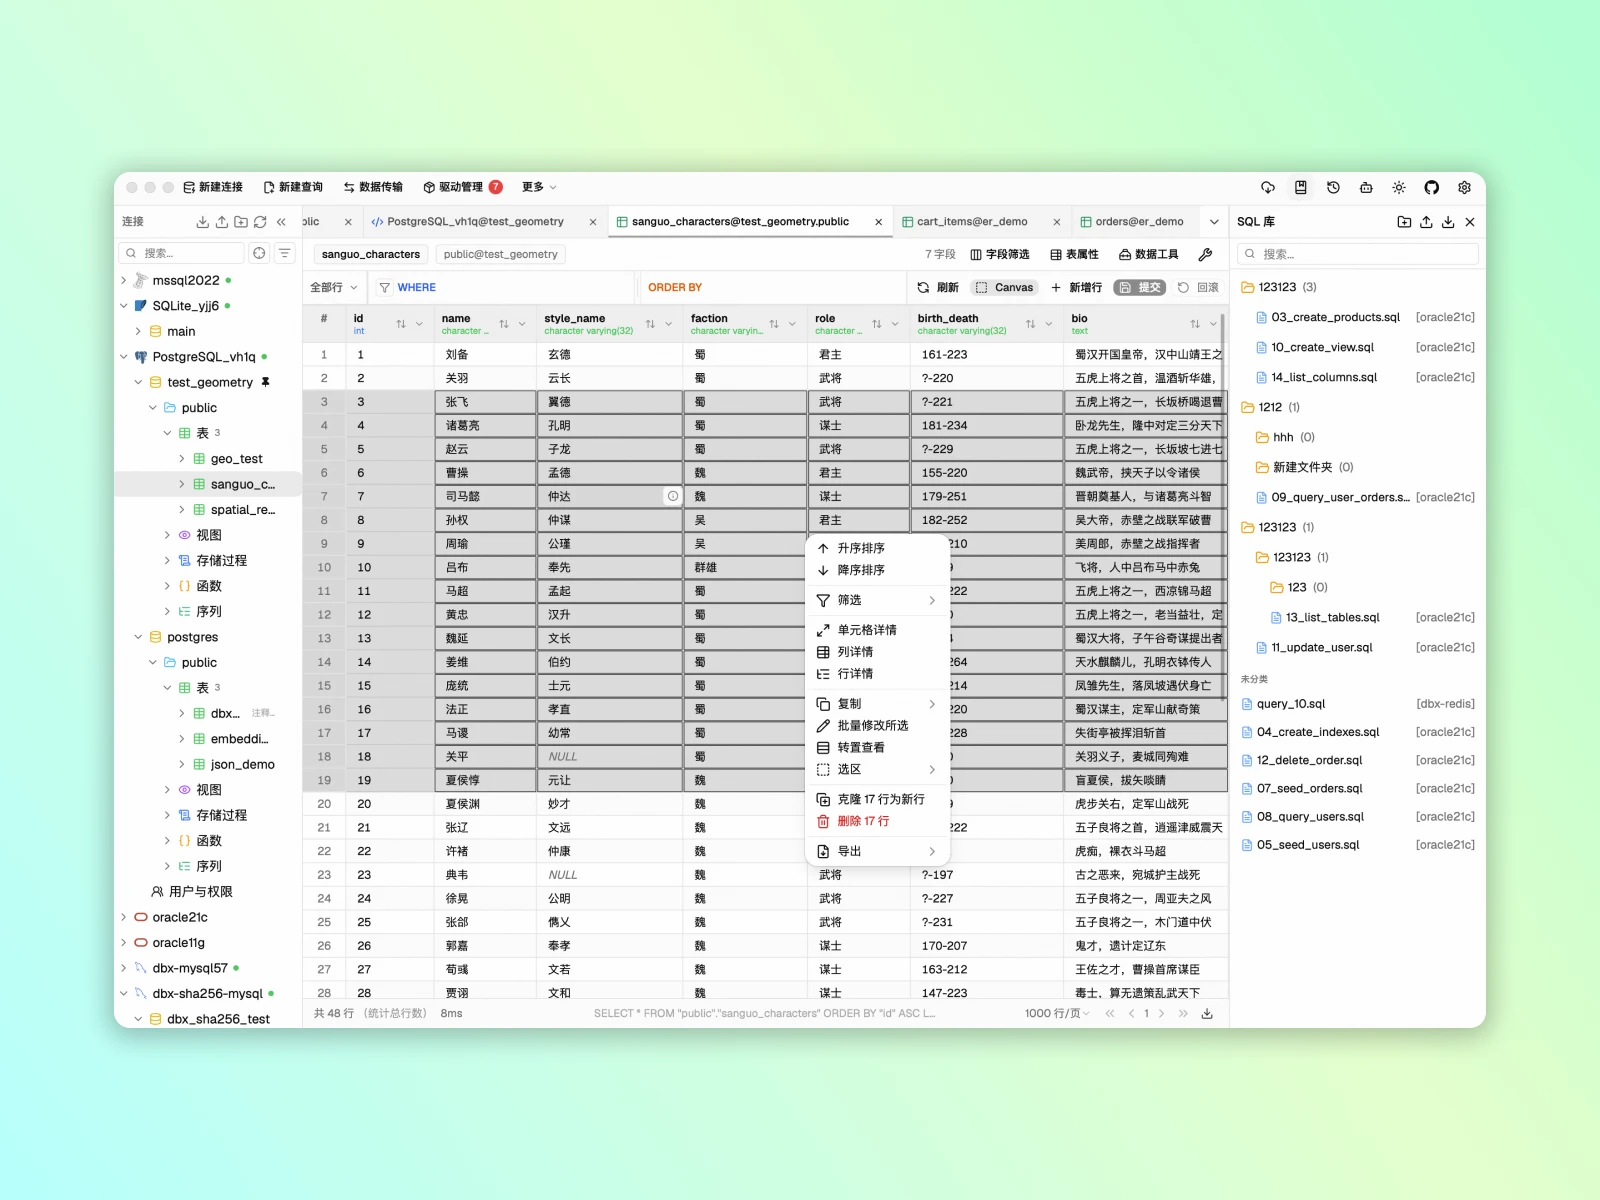
Task: Open 03_create_products.sql in SQL library
Action: click(x=1335, y=317)
